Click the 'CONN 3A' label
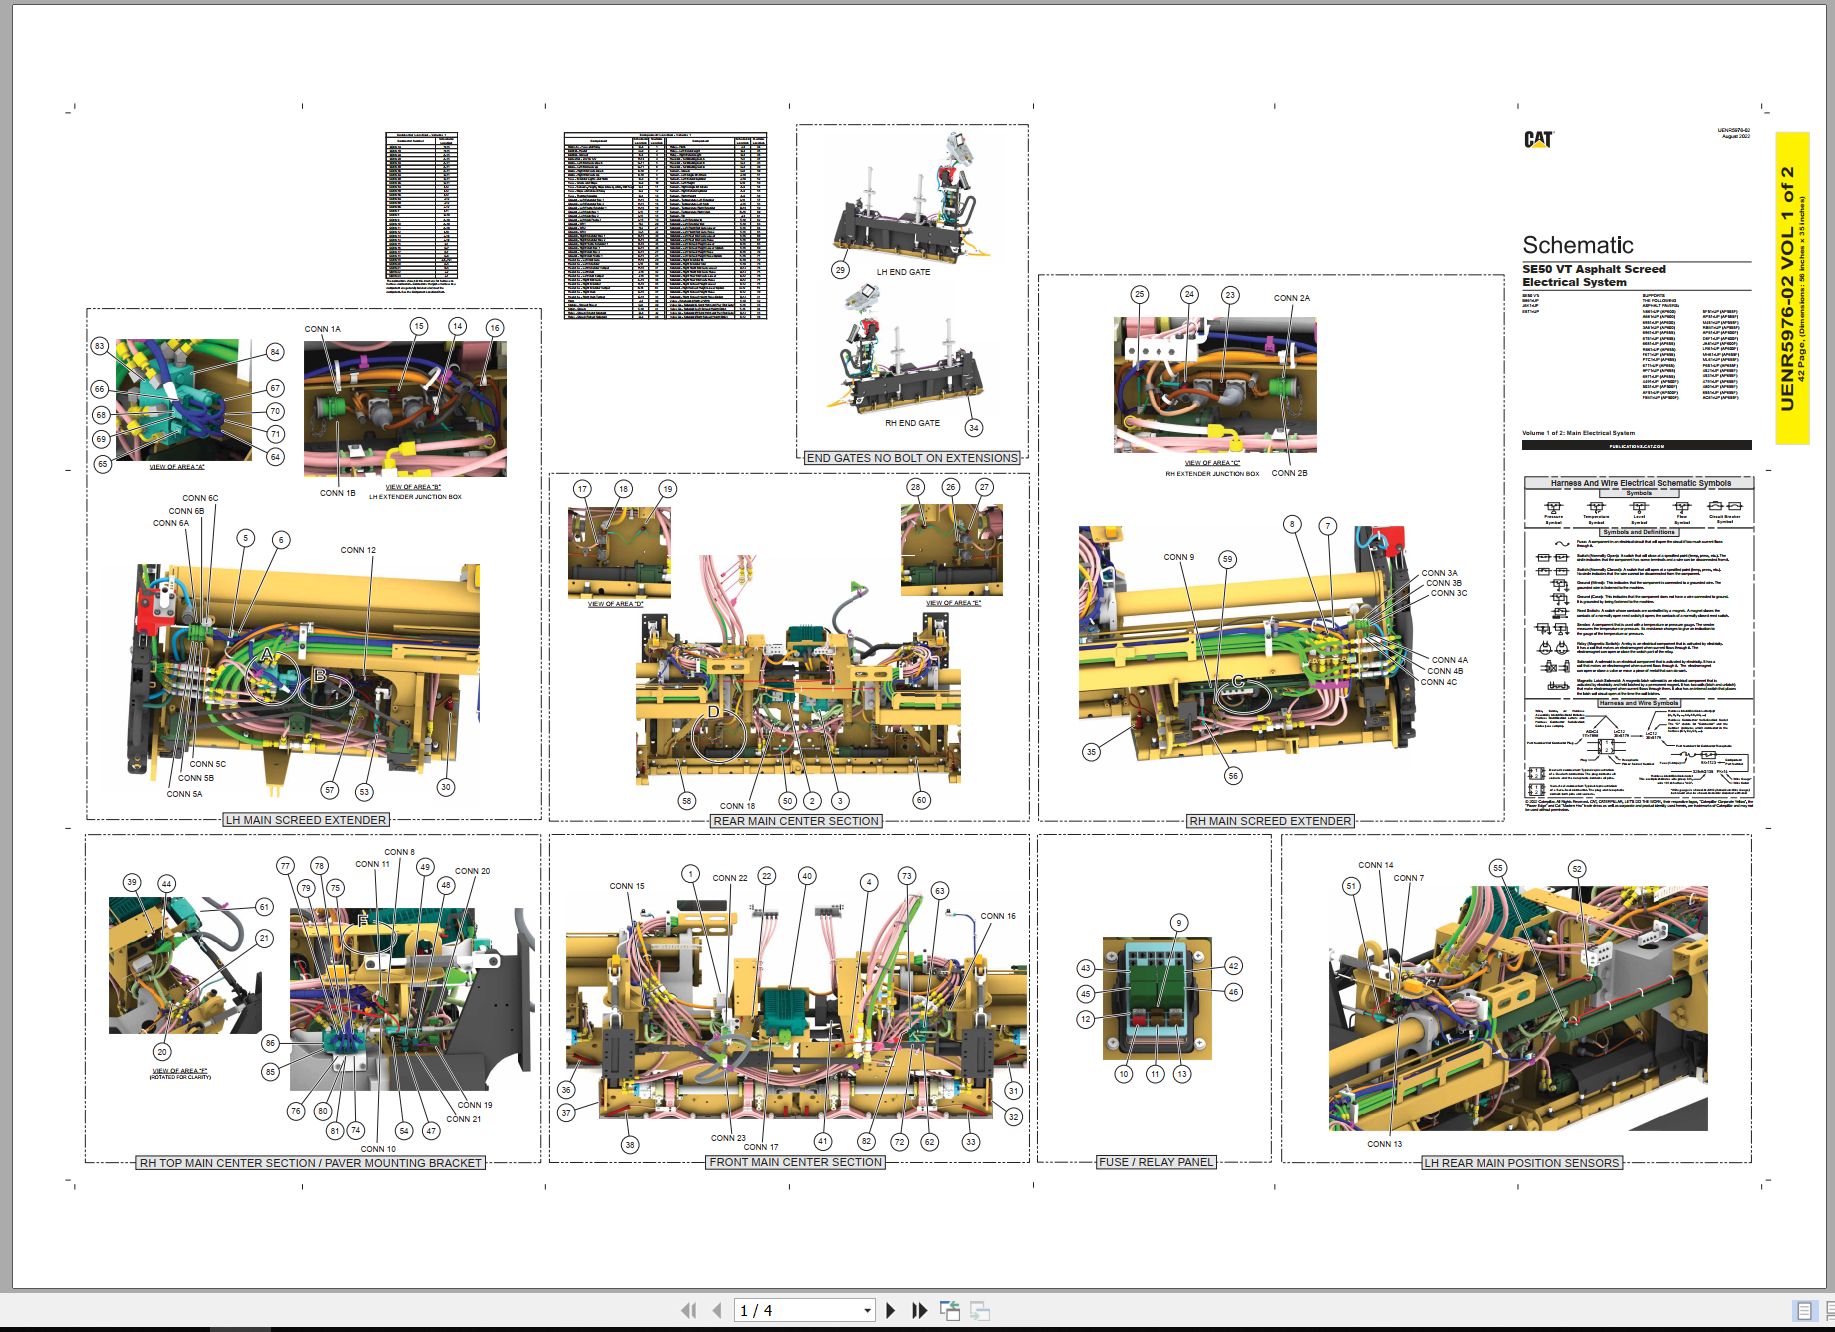The height and width of the screenshot is (1332, 1835). click(1439, 574)
